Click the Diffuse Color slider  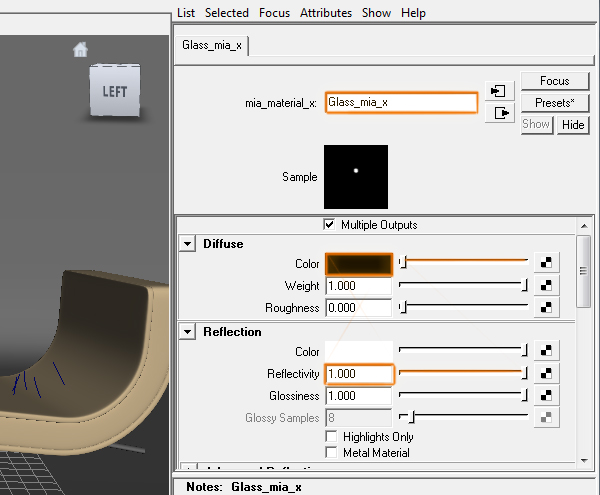click(463, 262)
